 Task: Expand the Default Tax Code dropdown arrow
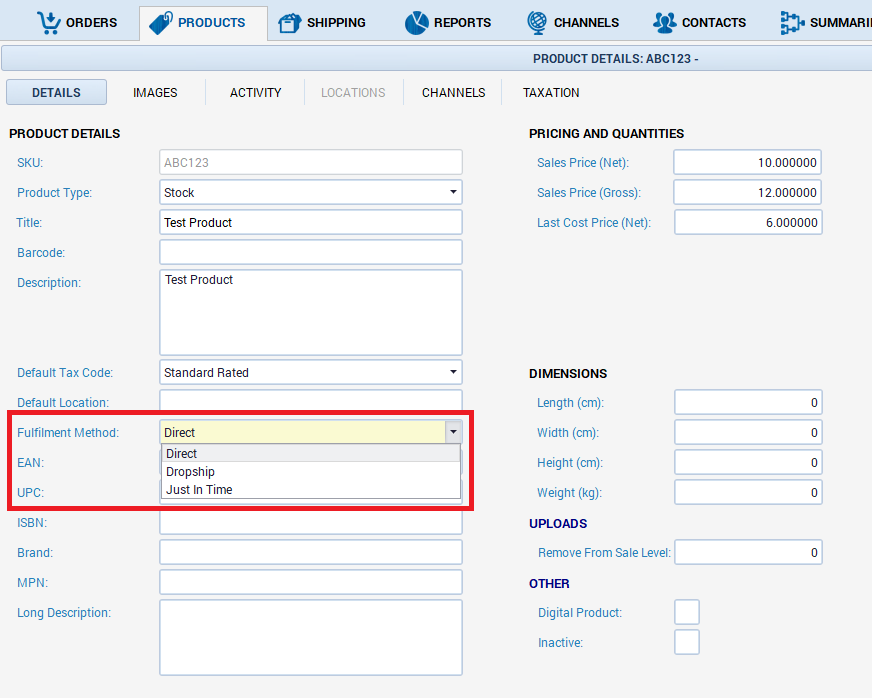(x=453, y=372)
